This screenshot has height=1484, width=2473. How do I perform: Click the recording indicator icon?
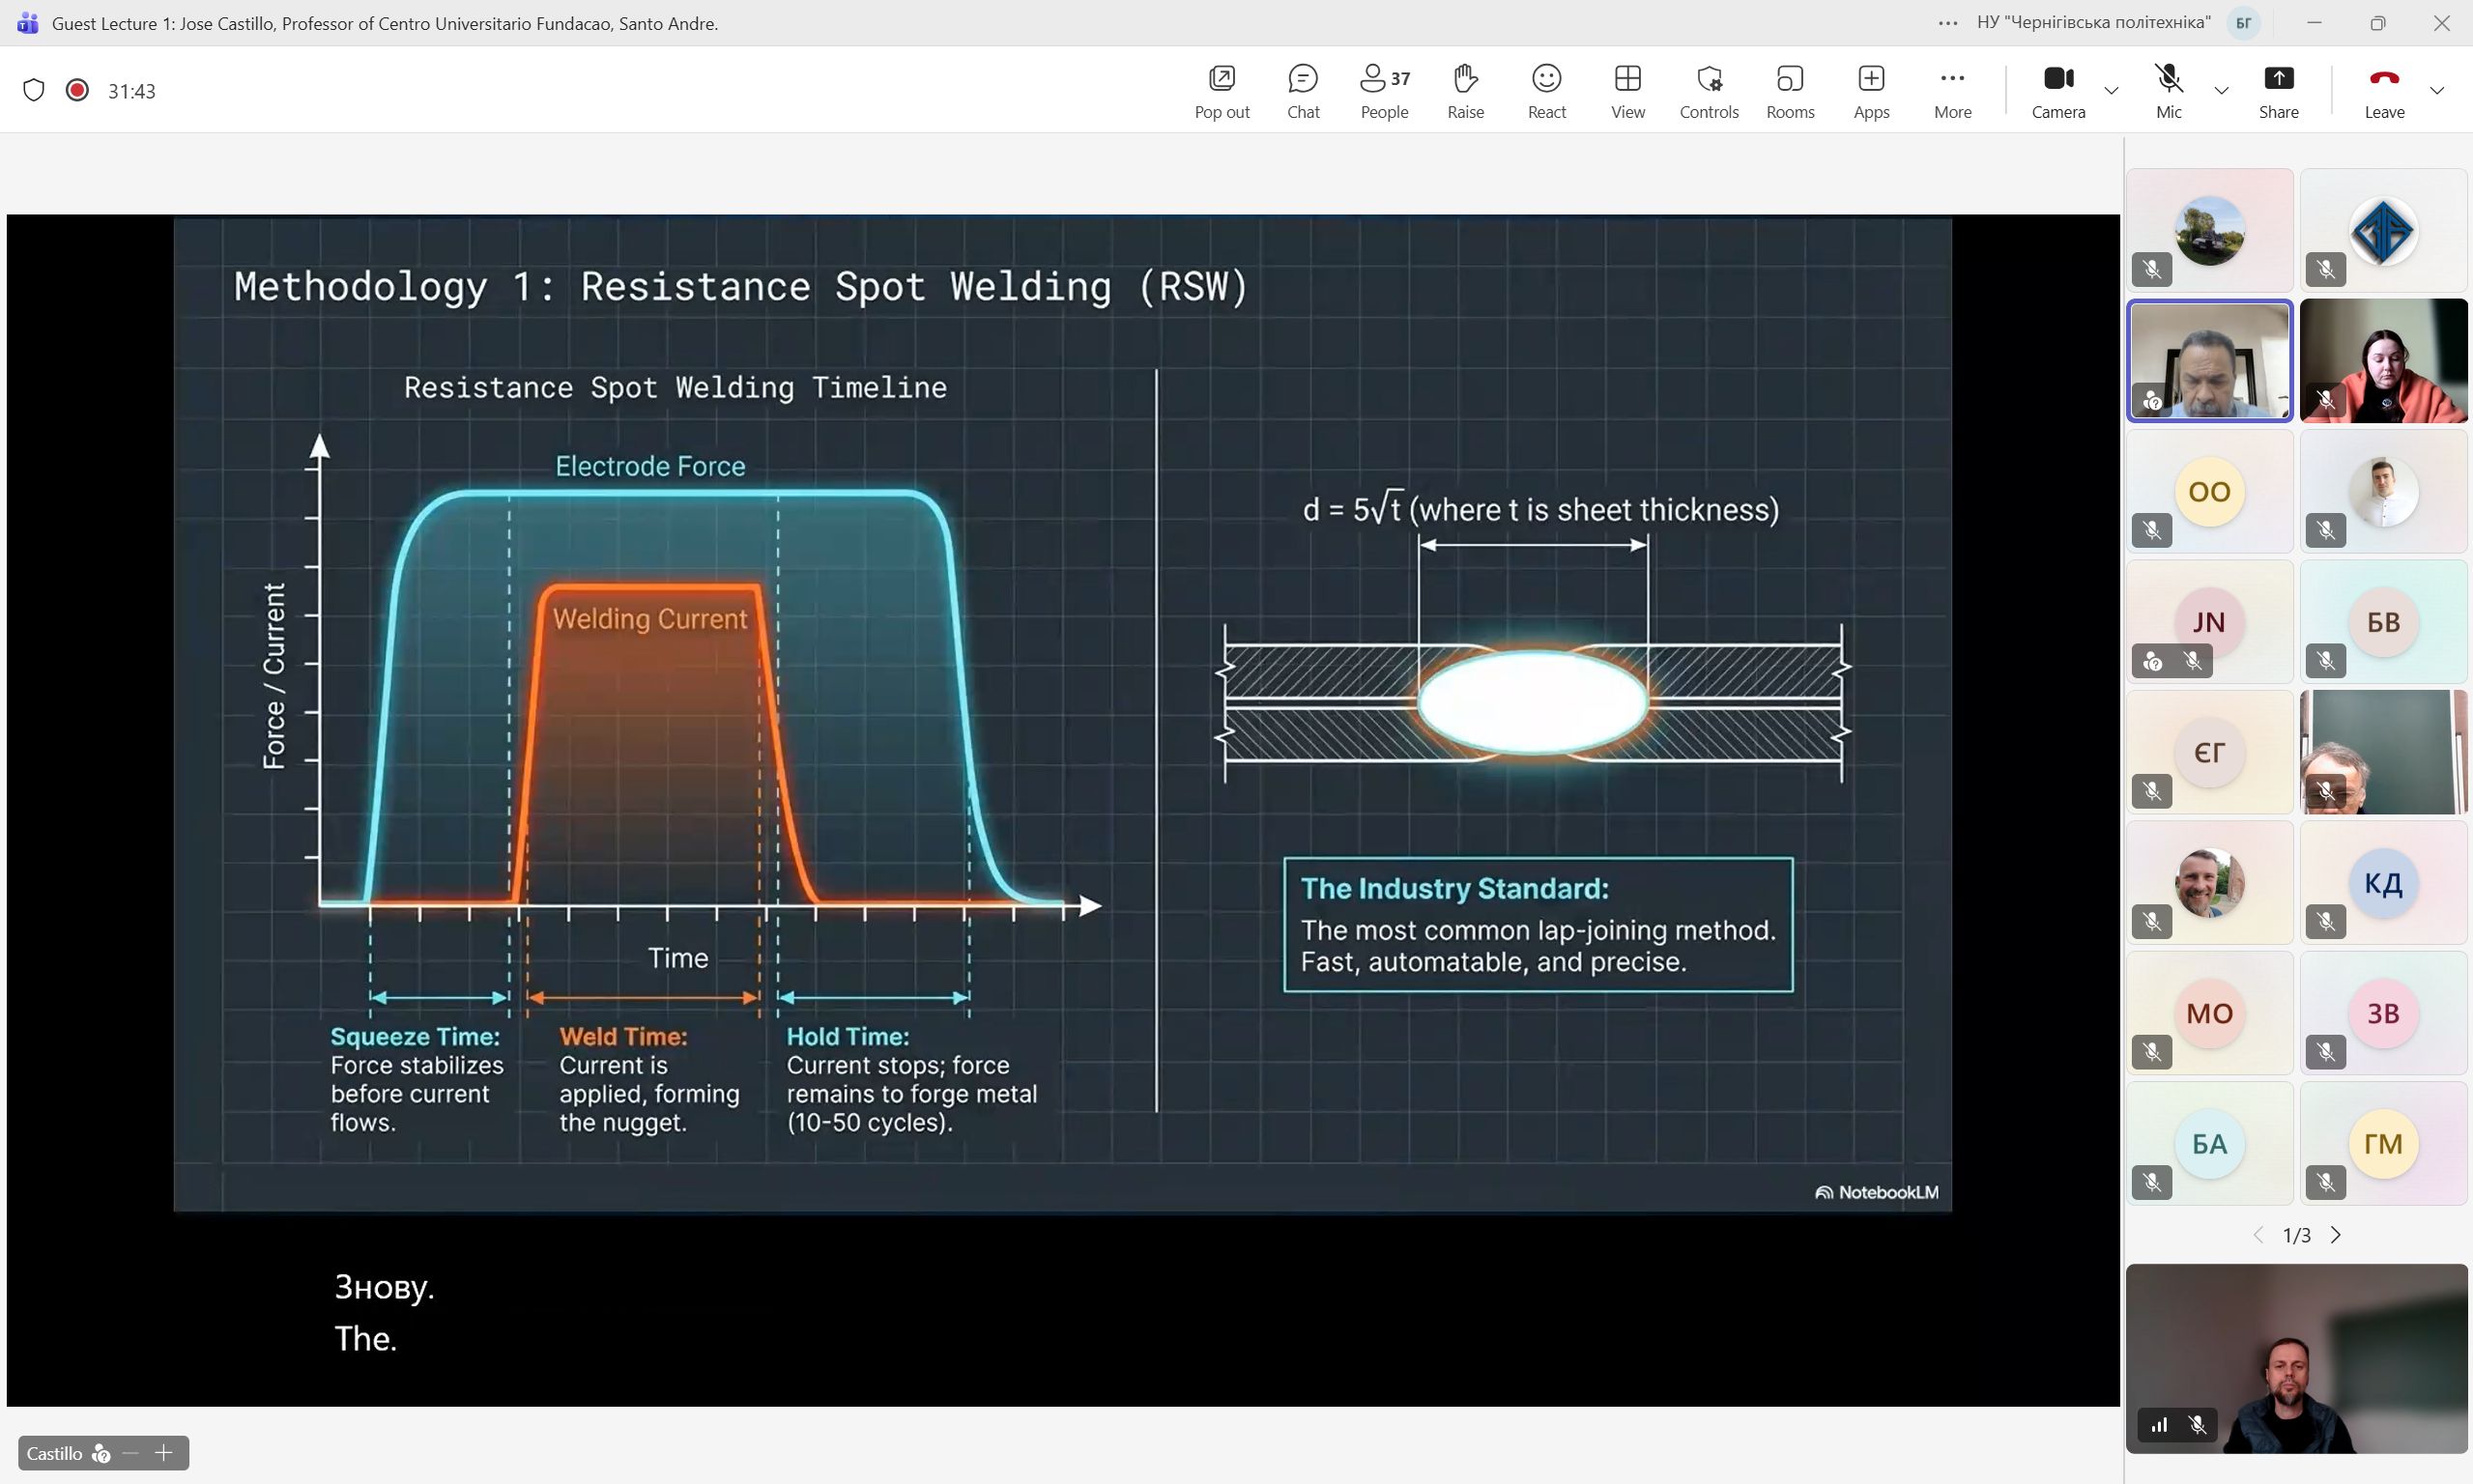point(77,90)
